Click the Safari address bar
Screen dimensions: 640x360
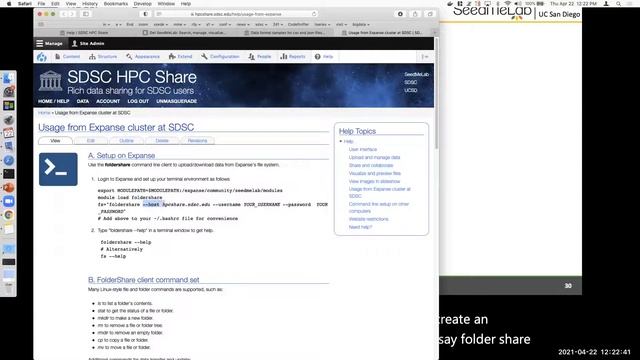236,14
